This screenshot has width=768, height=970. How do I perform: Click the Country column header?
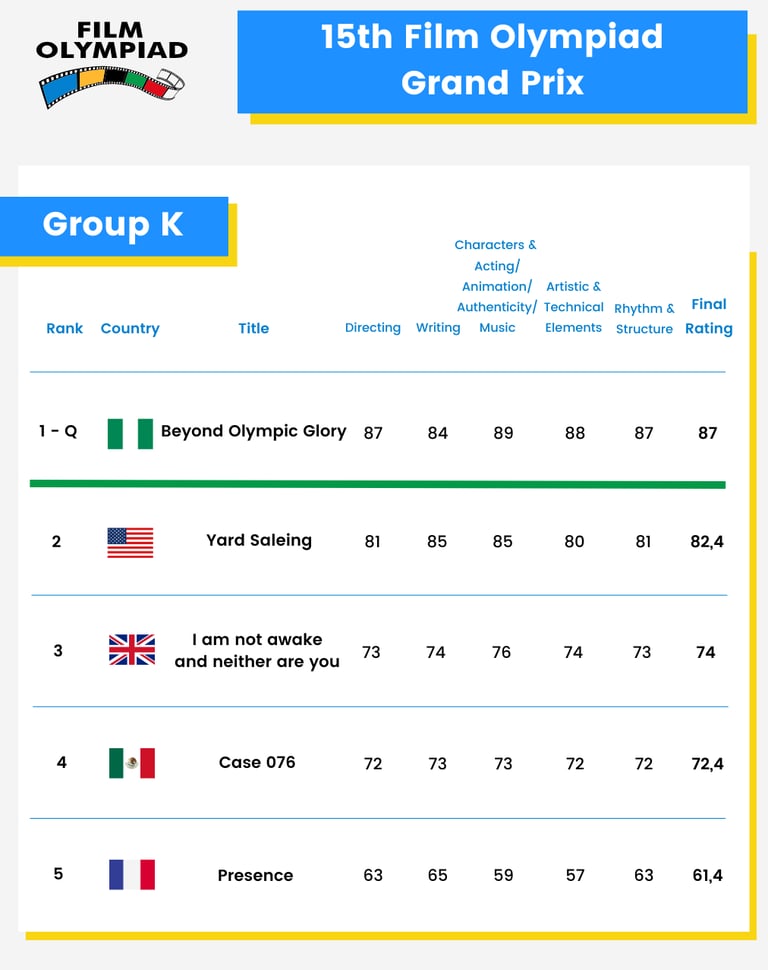coord(130,328)
